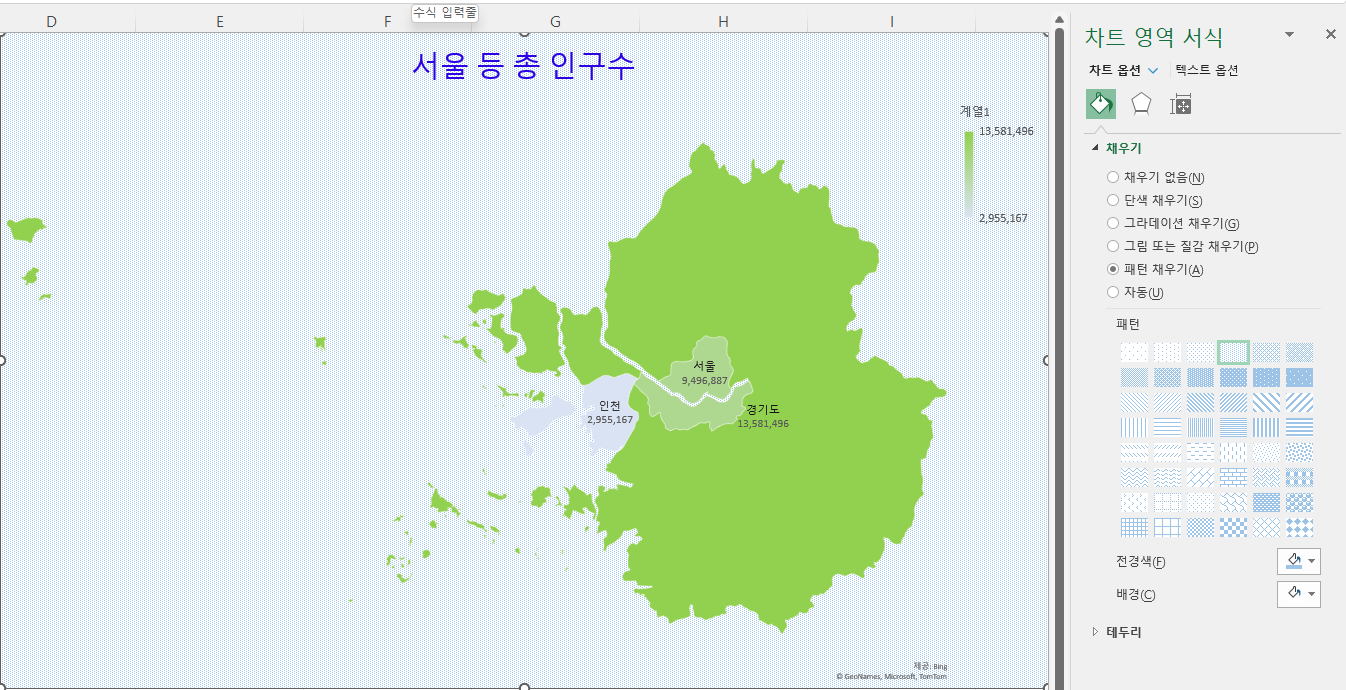Select the 30% crosshatch pattern swatch
This screenshot has height=690, width=1346.
pos(1266,352)
